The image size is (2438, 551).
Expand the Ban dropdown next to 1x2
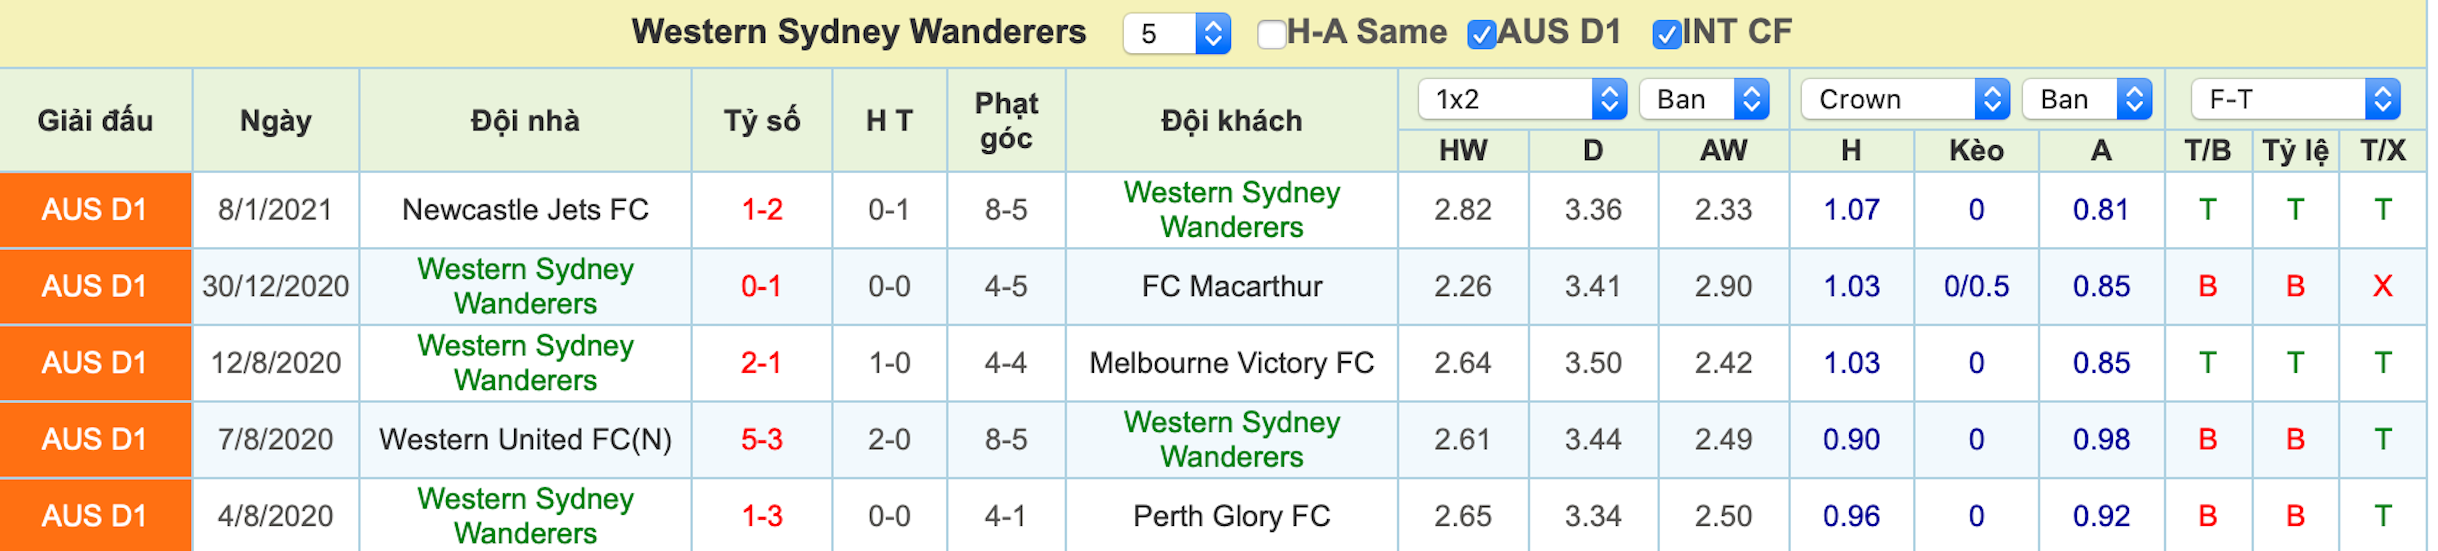1704,99
